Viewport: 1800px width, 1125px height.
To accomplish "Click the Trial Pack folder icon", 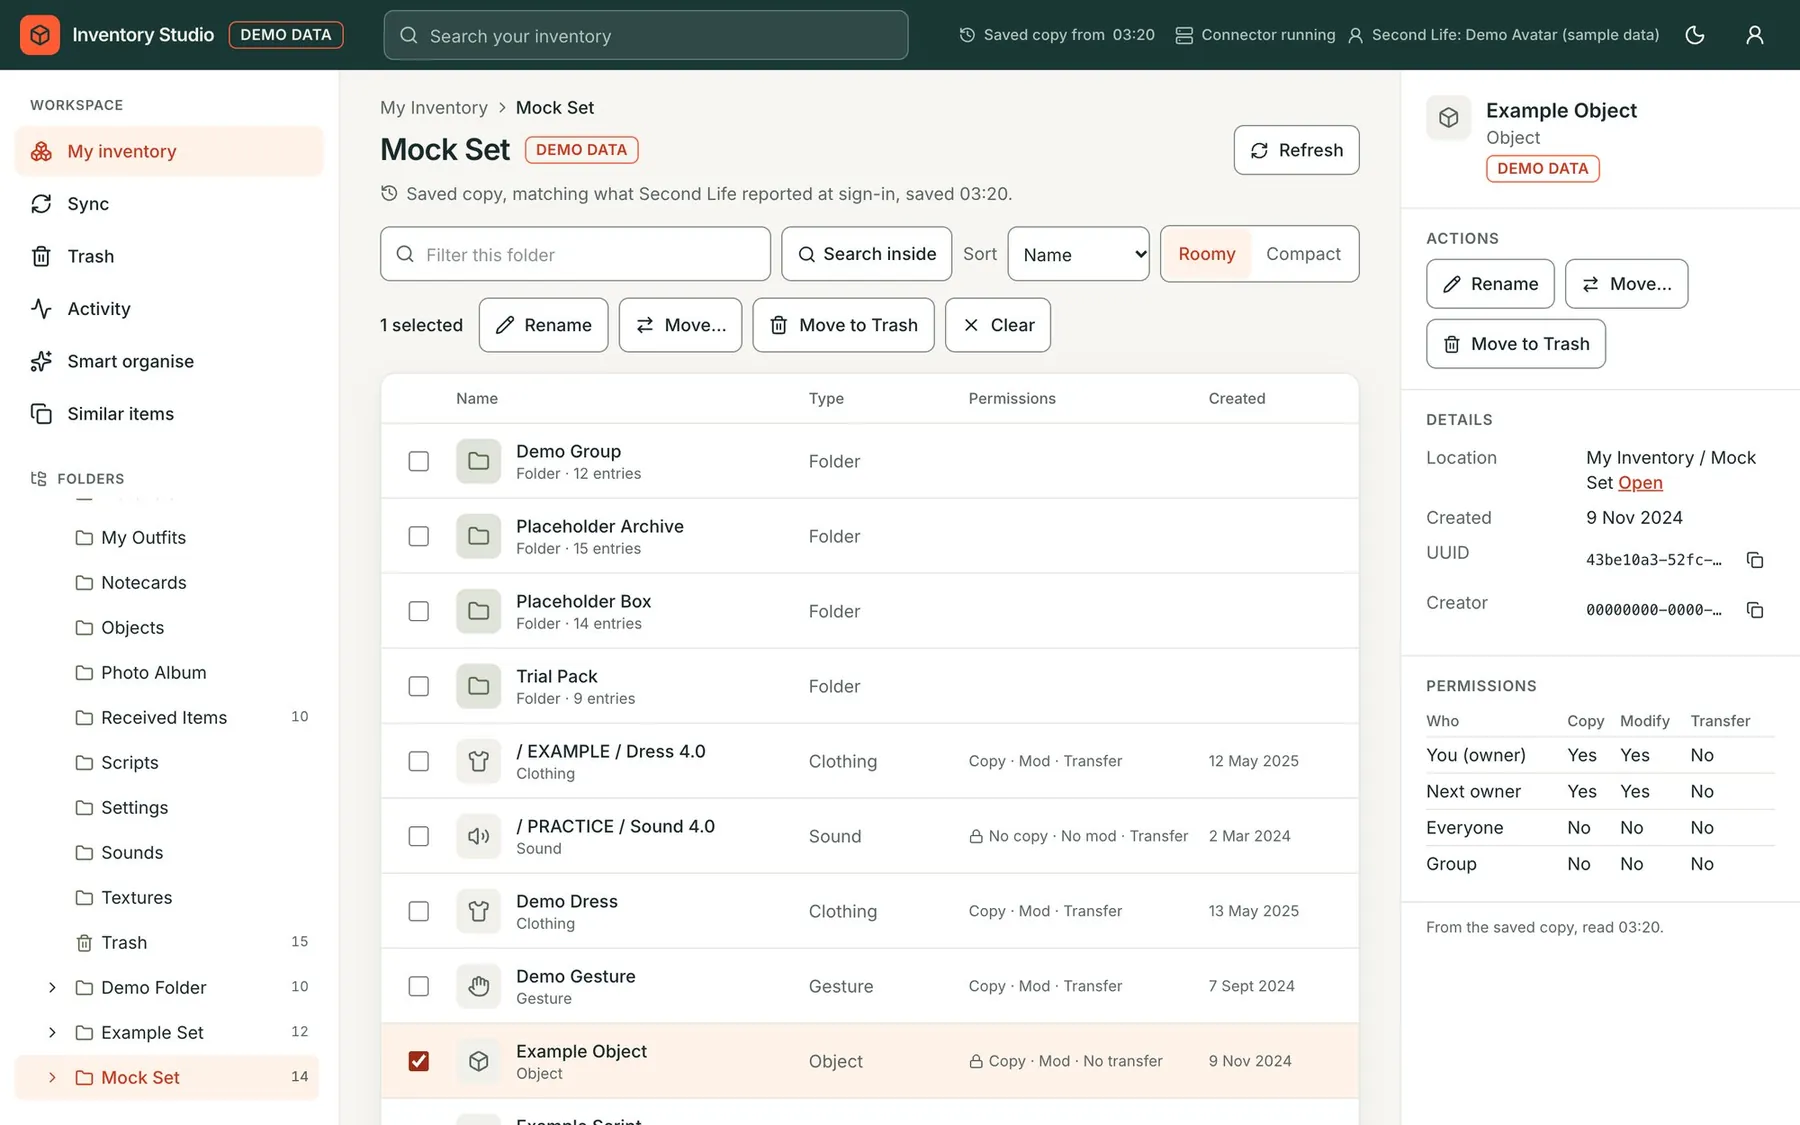I will click(x=479, y=686).
